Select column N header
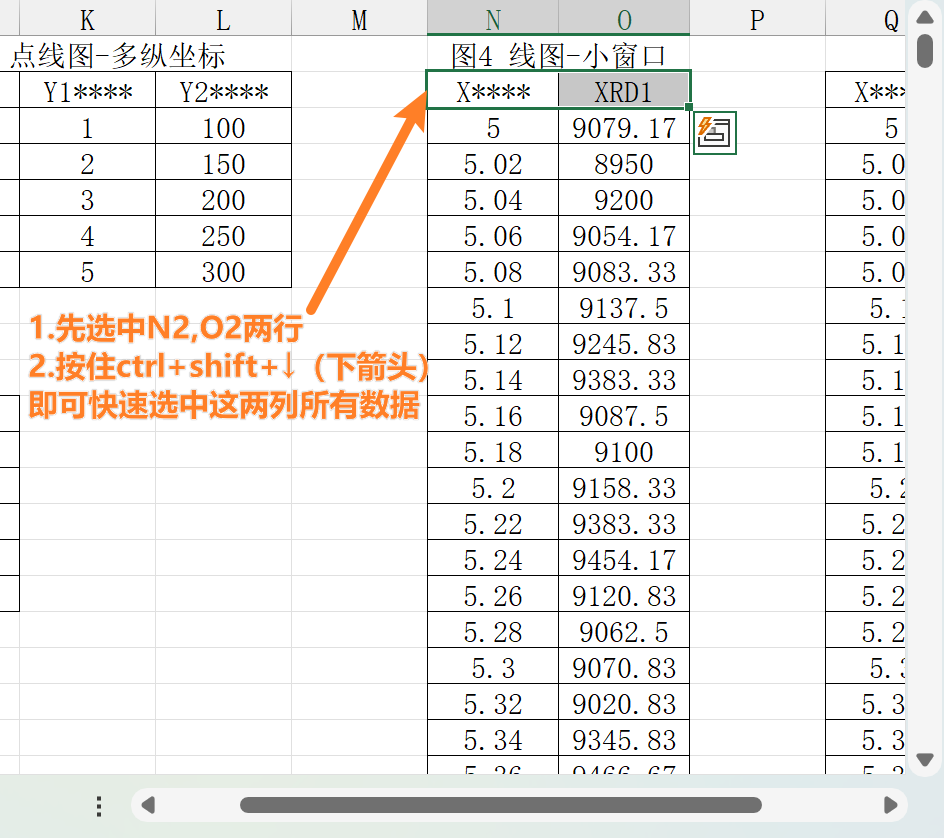This screenshot has height=838, width=944. point(493,19)
